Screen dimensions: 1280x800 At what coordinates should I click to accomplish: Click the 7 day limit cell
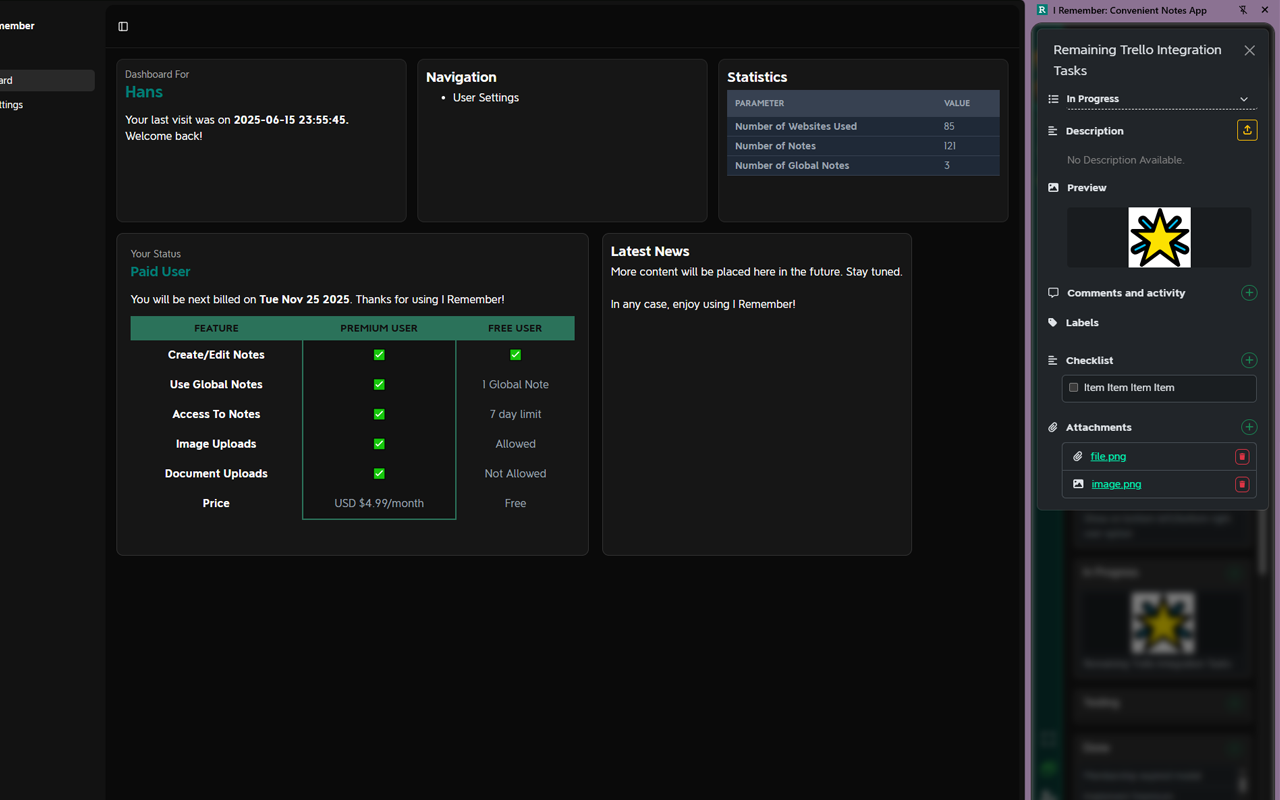click(x=515, y=414)
